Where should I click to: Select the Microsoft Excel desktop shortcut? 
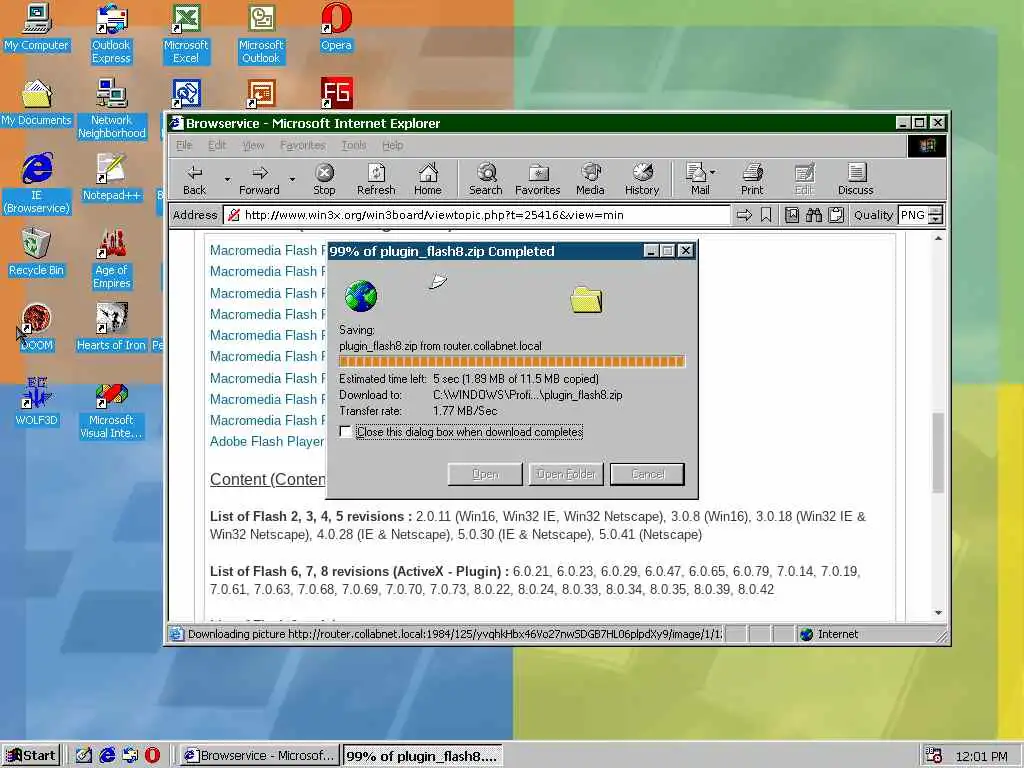[186, 34]
